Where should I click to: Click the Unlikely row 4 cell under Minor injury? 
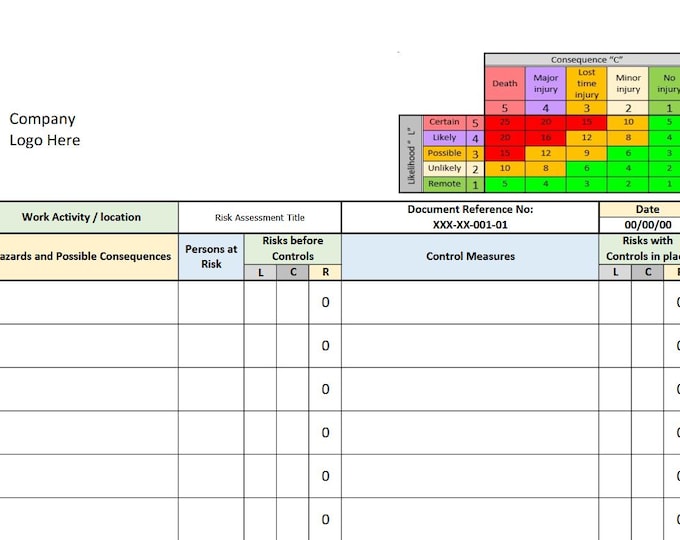point(628,168)
